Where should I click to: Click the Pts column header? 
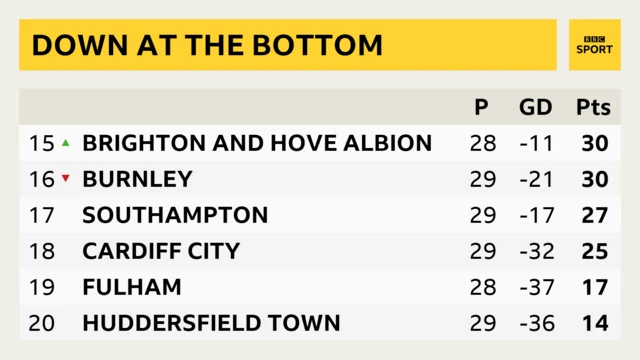pyautogui.click(x=593, y=107)
